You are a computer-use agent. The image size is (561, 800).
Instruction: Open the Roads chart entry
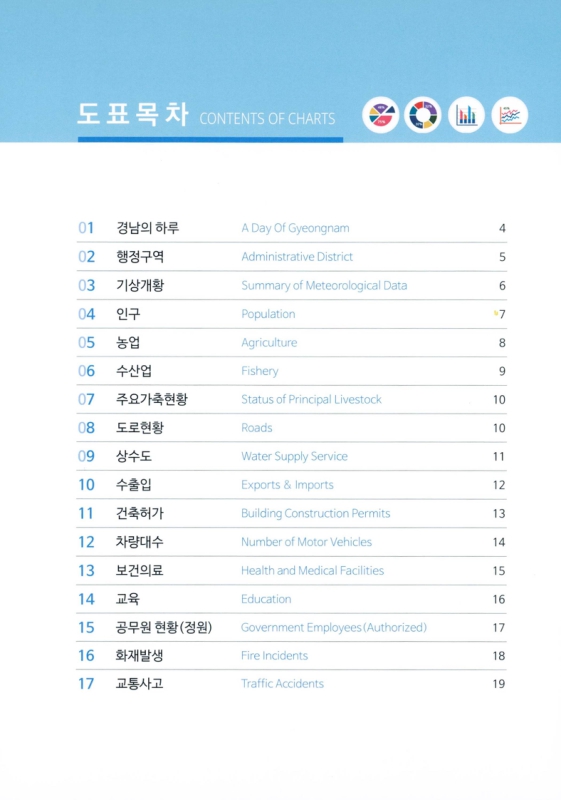(x=292, y=428)
